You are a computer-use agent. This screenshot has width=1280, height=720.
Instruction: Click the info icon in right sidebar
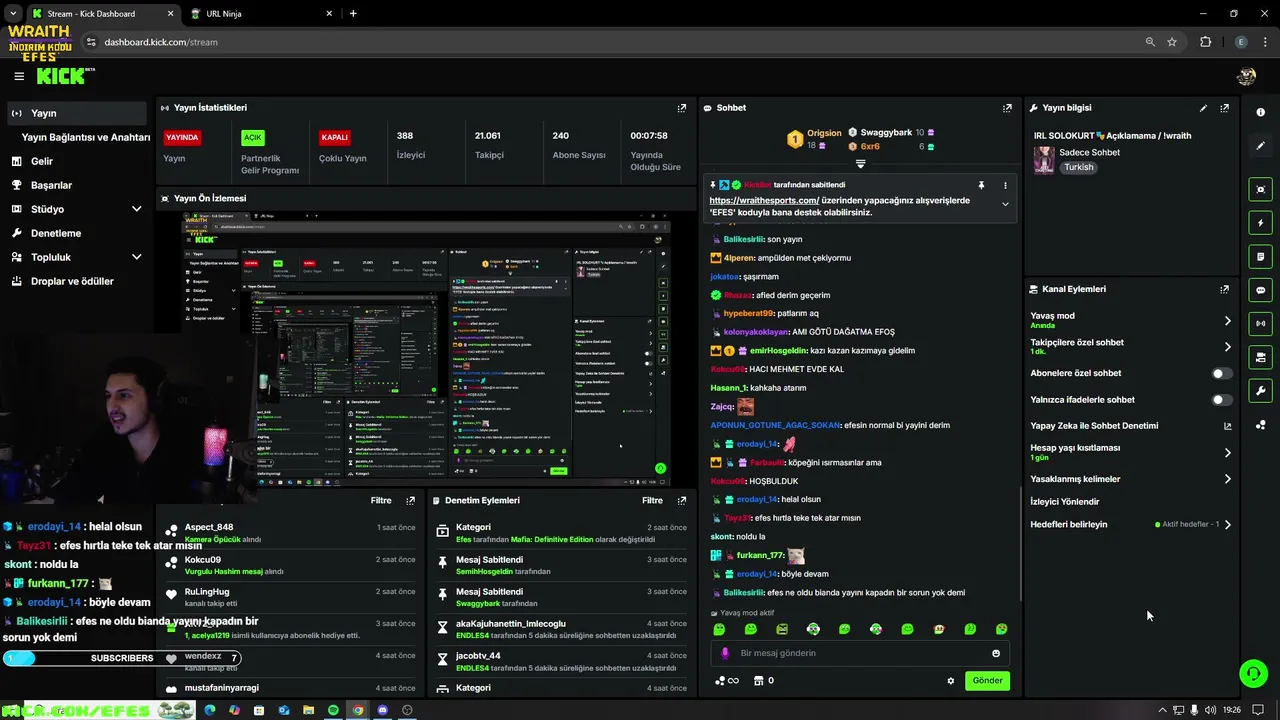[1260, 112]
